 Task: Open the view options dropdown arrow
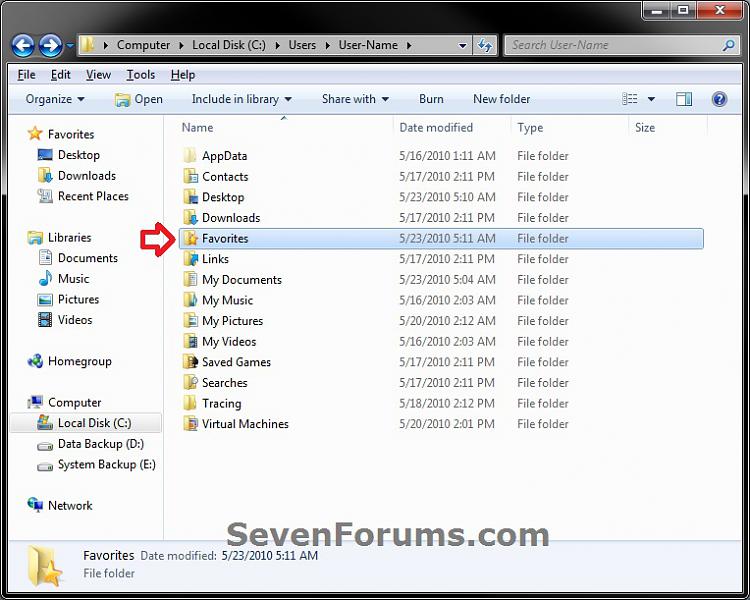(651, 99)
